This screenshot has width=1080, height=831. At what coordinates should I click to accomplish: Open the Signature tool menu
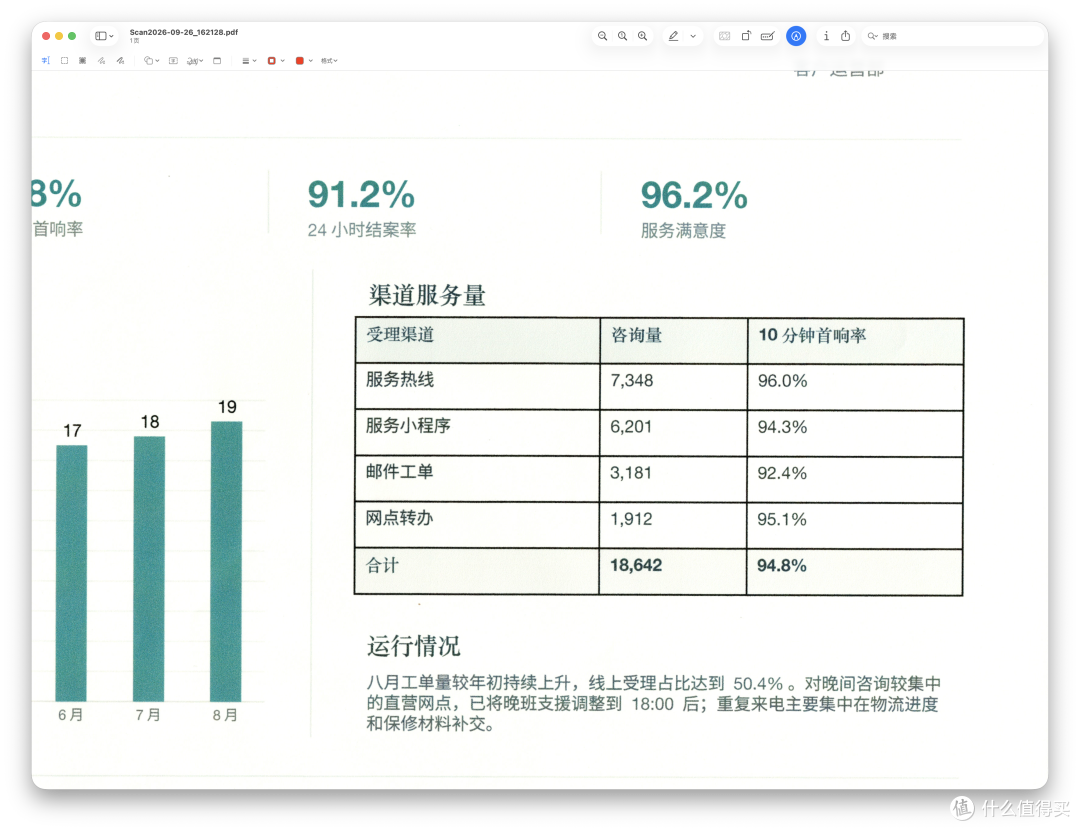point(195,61)
